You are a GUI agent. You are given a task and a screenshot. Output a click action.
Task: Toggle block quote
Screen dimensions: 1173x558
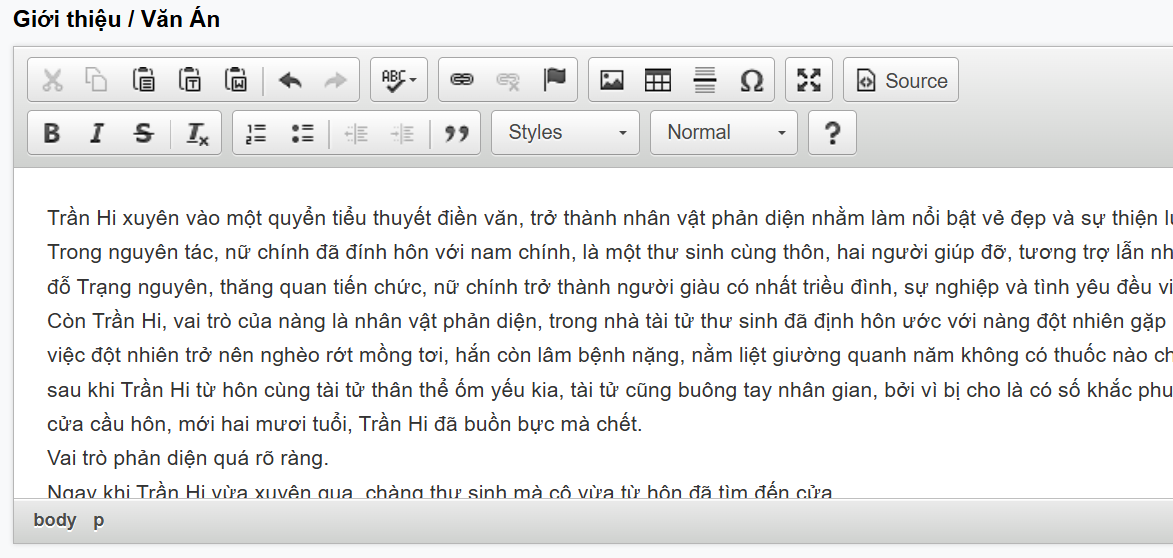pyautogui.click(x=456, y=133)
